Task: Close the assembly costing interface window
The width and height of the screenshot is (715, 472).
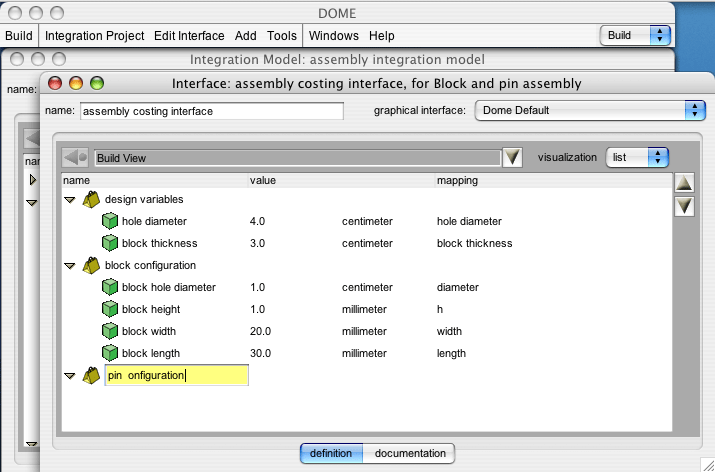Action: 55,83
